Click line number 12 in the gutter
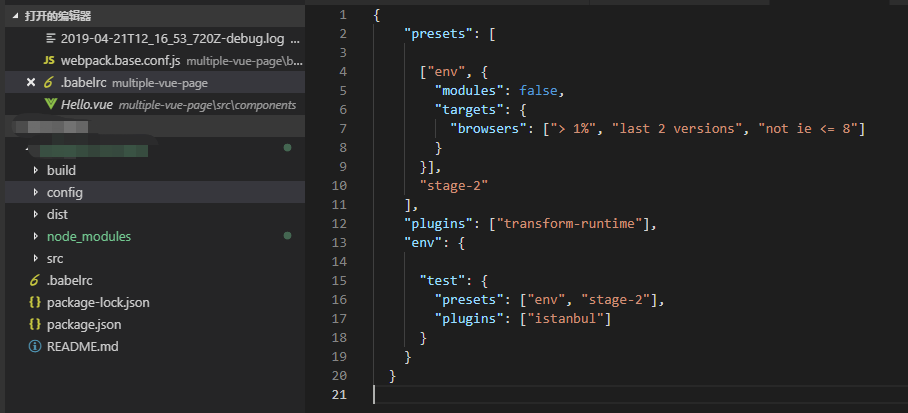 pyautogui.click(x=342, y=223)
